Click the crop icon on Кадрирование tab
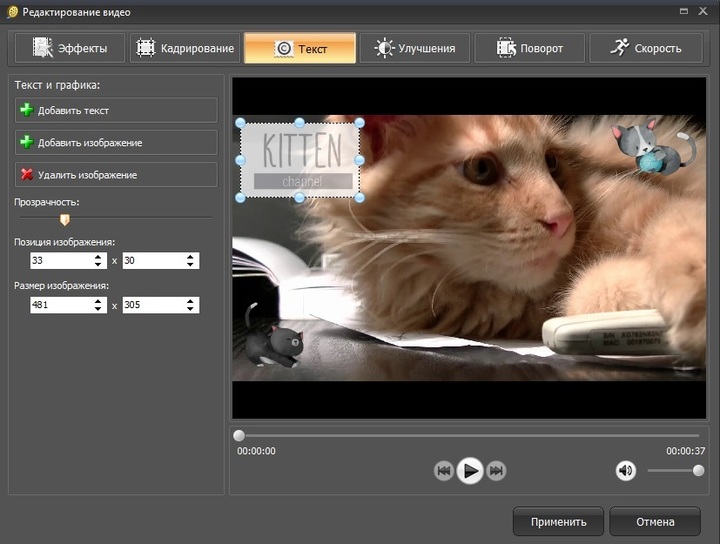 [x=146, y=47]
